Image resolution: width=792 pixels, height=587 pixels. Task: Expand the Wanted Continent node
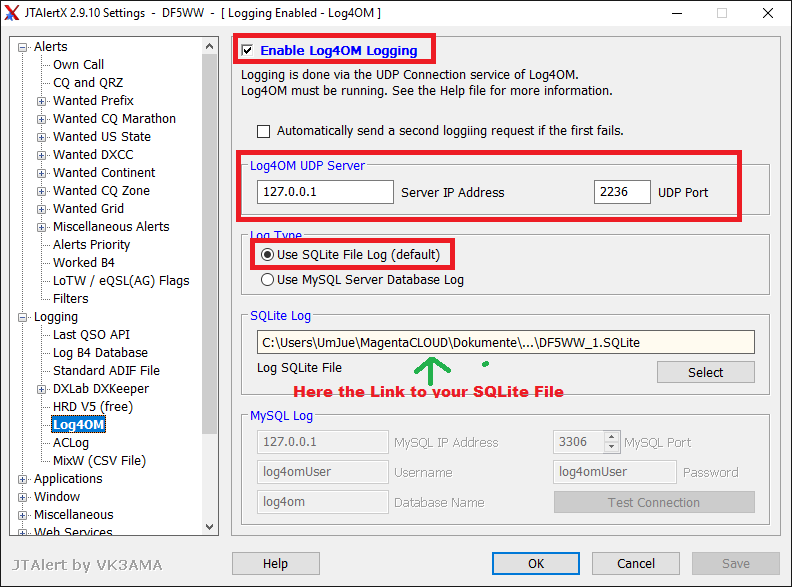41,173
